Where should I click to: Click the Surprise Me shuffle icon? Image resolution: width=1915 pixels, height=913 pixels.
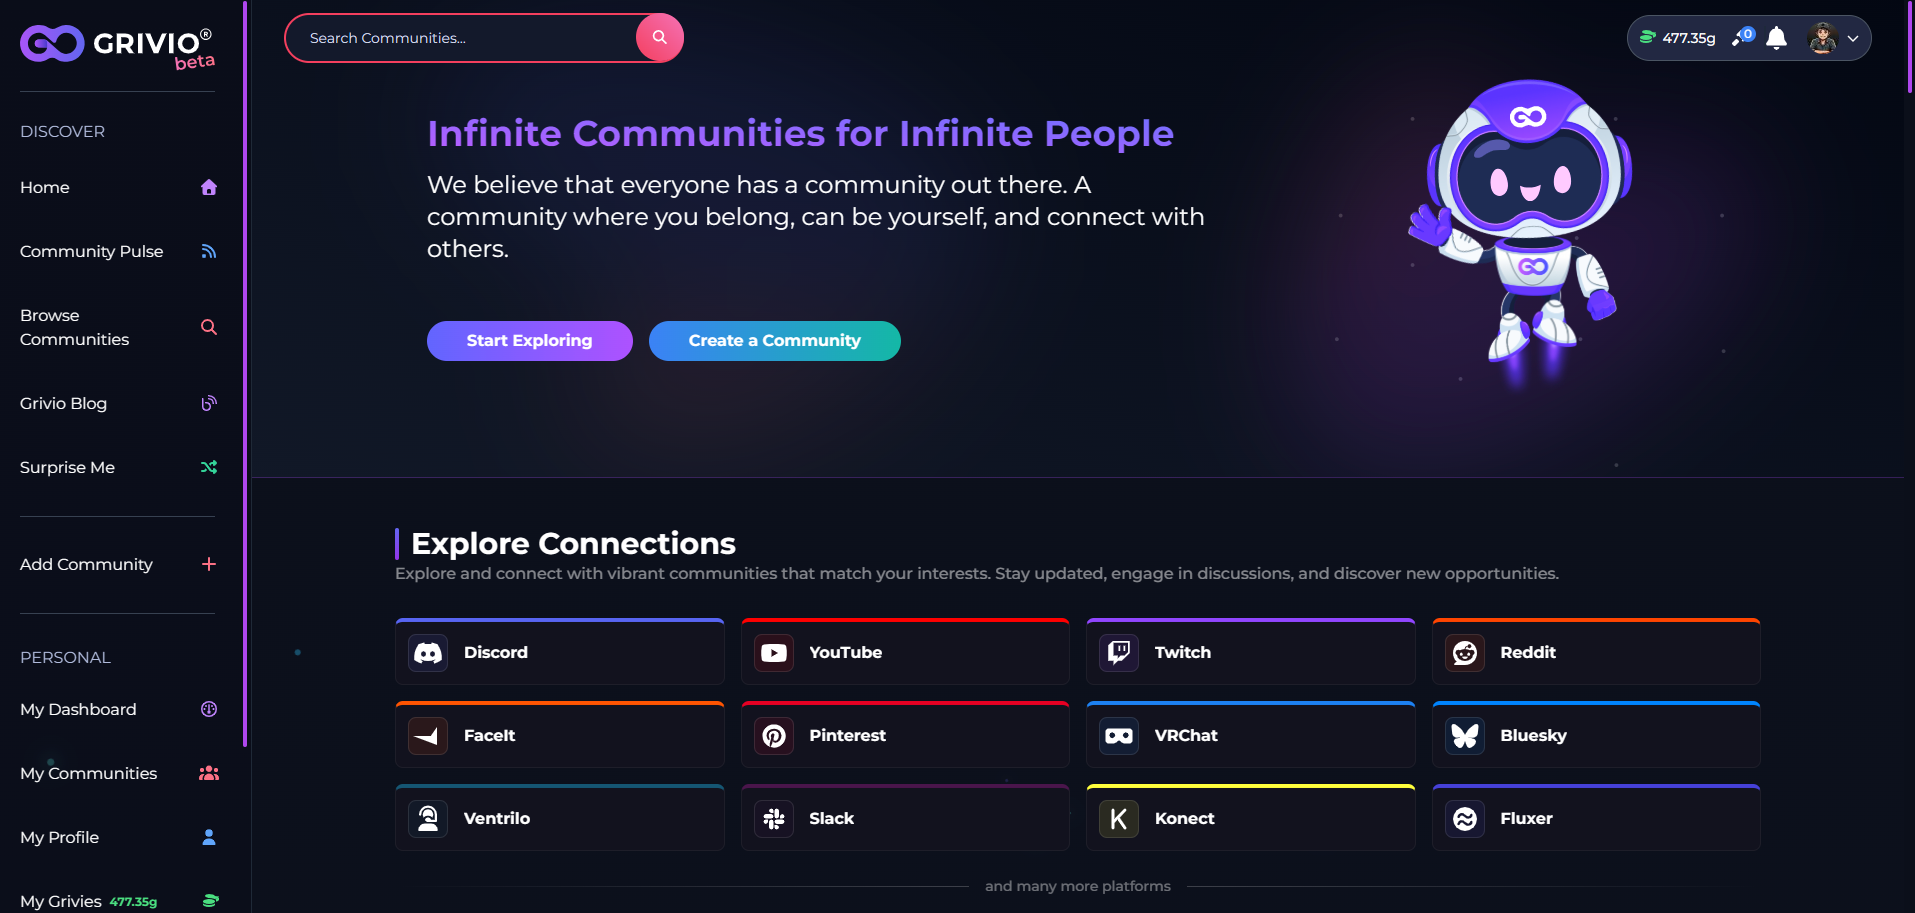click(x=209, y=467)
